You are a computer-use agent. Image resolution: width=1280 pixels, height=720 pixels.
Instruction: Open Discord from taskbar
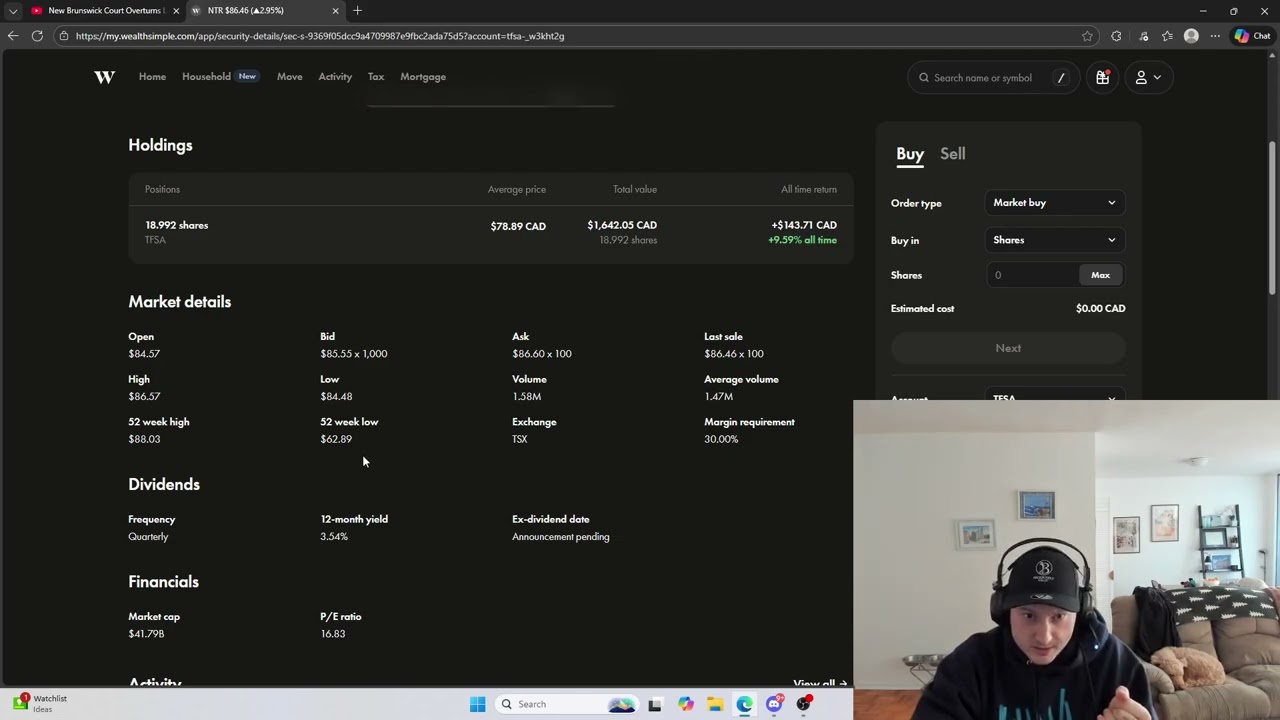774,704
